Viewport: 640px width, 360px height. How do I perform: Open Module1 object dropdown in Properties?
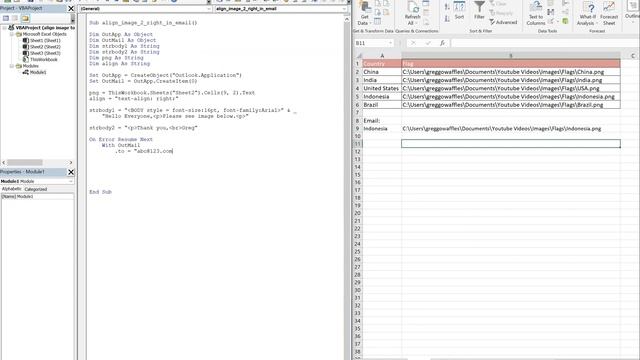[x=37, y=181]
